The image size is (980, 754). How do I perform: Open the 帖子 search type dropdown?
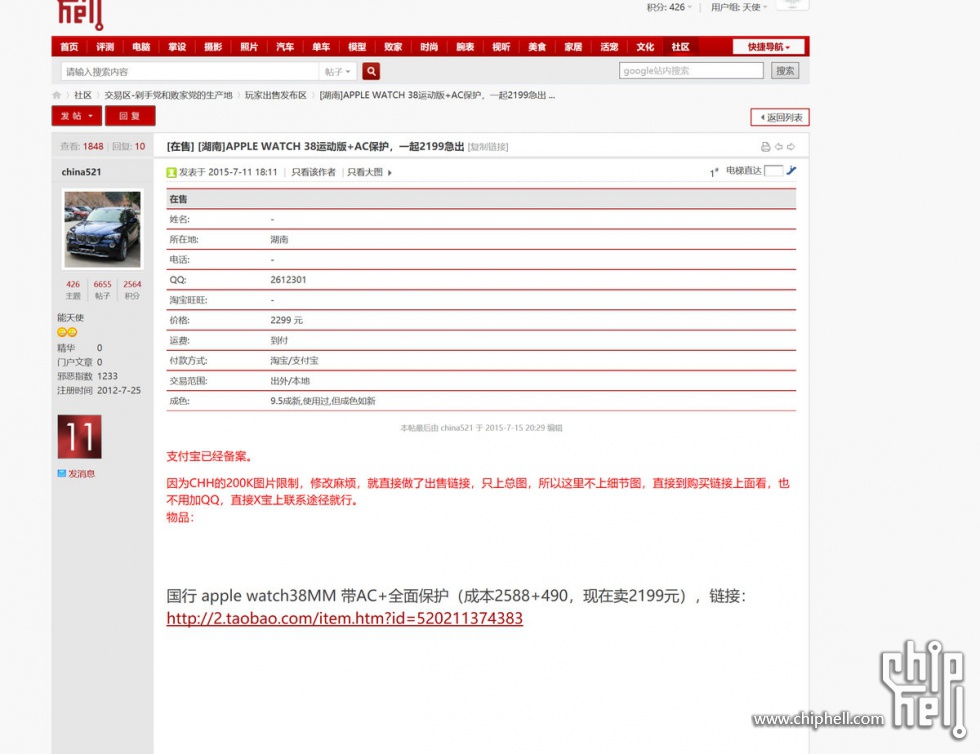coord(338,71)
